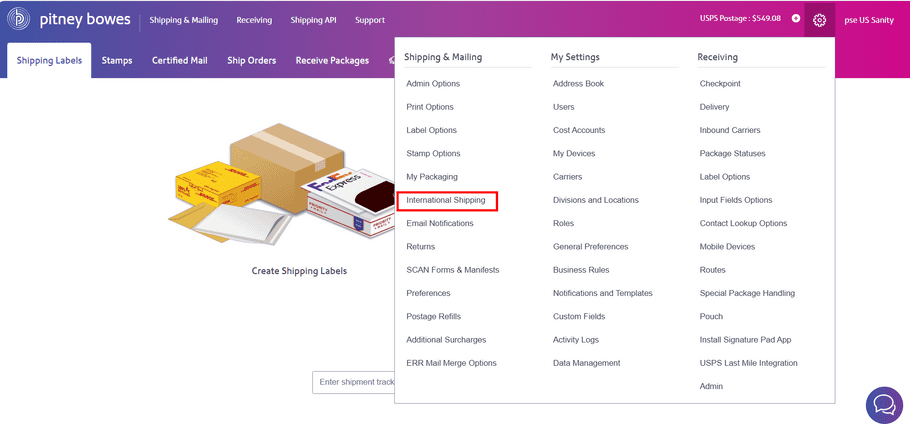Open Data Management
Image resolution: width=910 pixels, height=424 pixels.
point(587,363)
